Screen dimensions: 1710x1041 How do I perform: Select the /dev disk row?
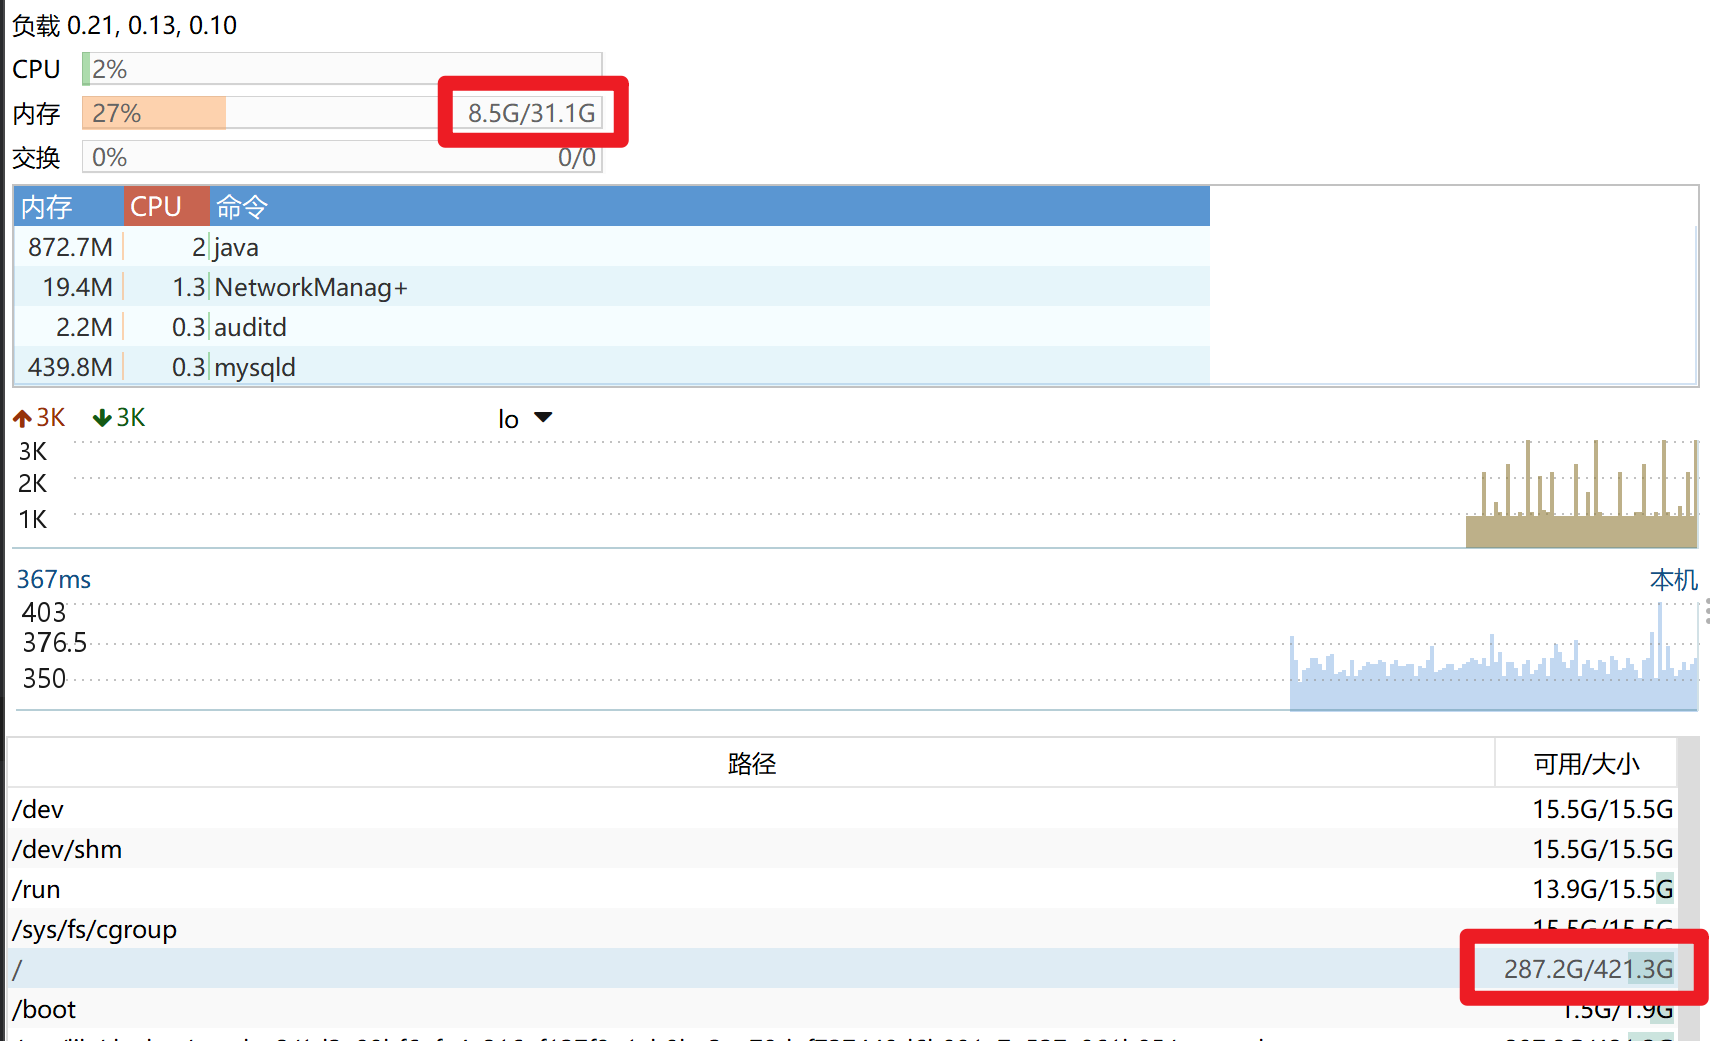[x=842, y=809]
